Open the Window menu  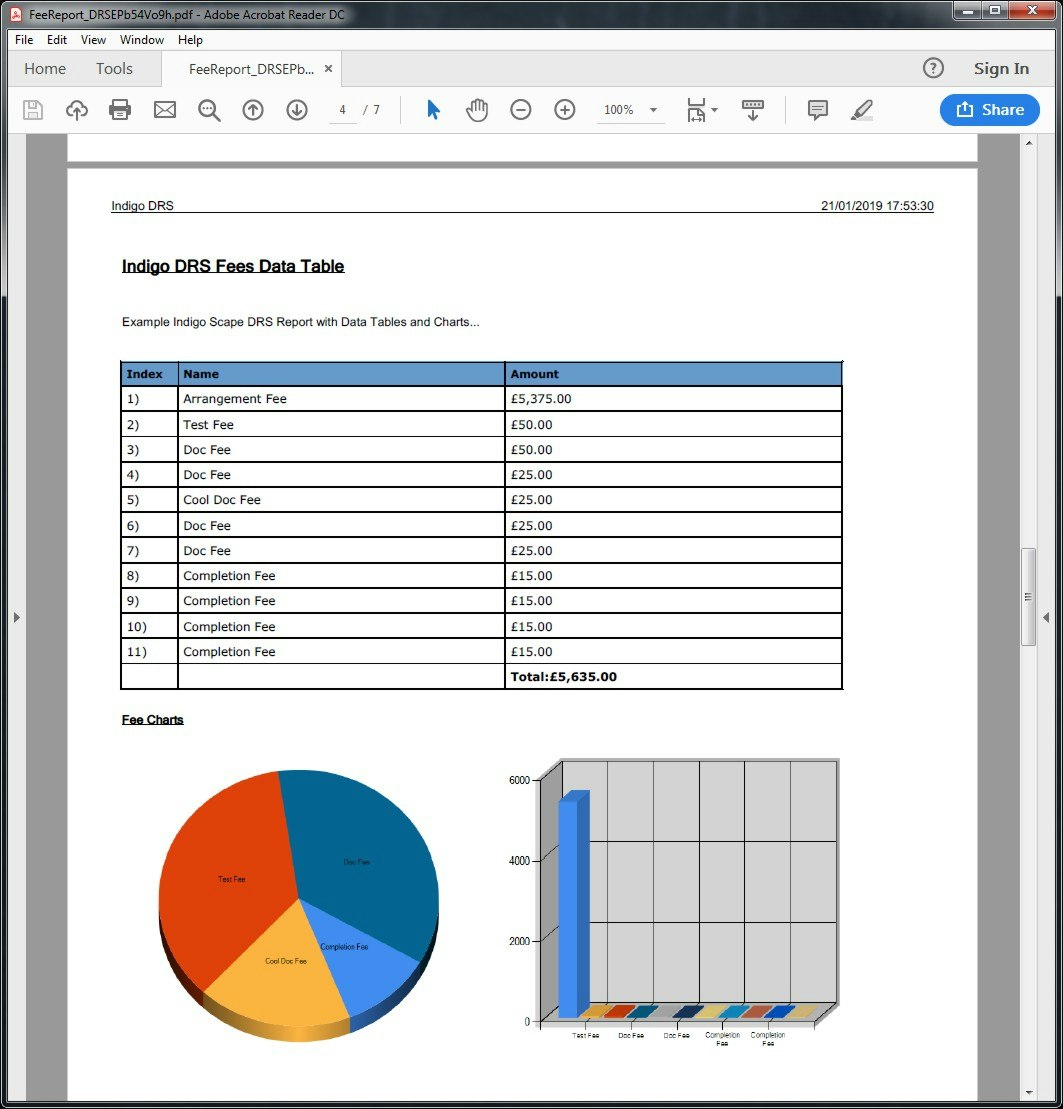[x=141, y=40]
